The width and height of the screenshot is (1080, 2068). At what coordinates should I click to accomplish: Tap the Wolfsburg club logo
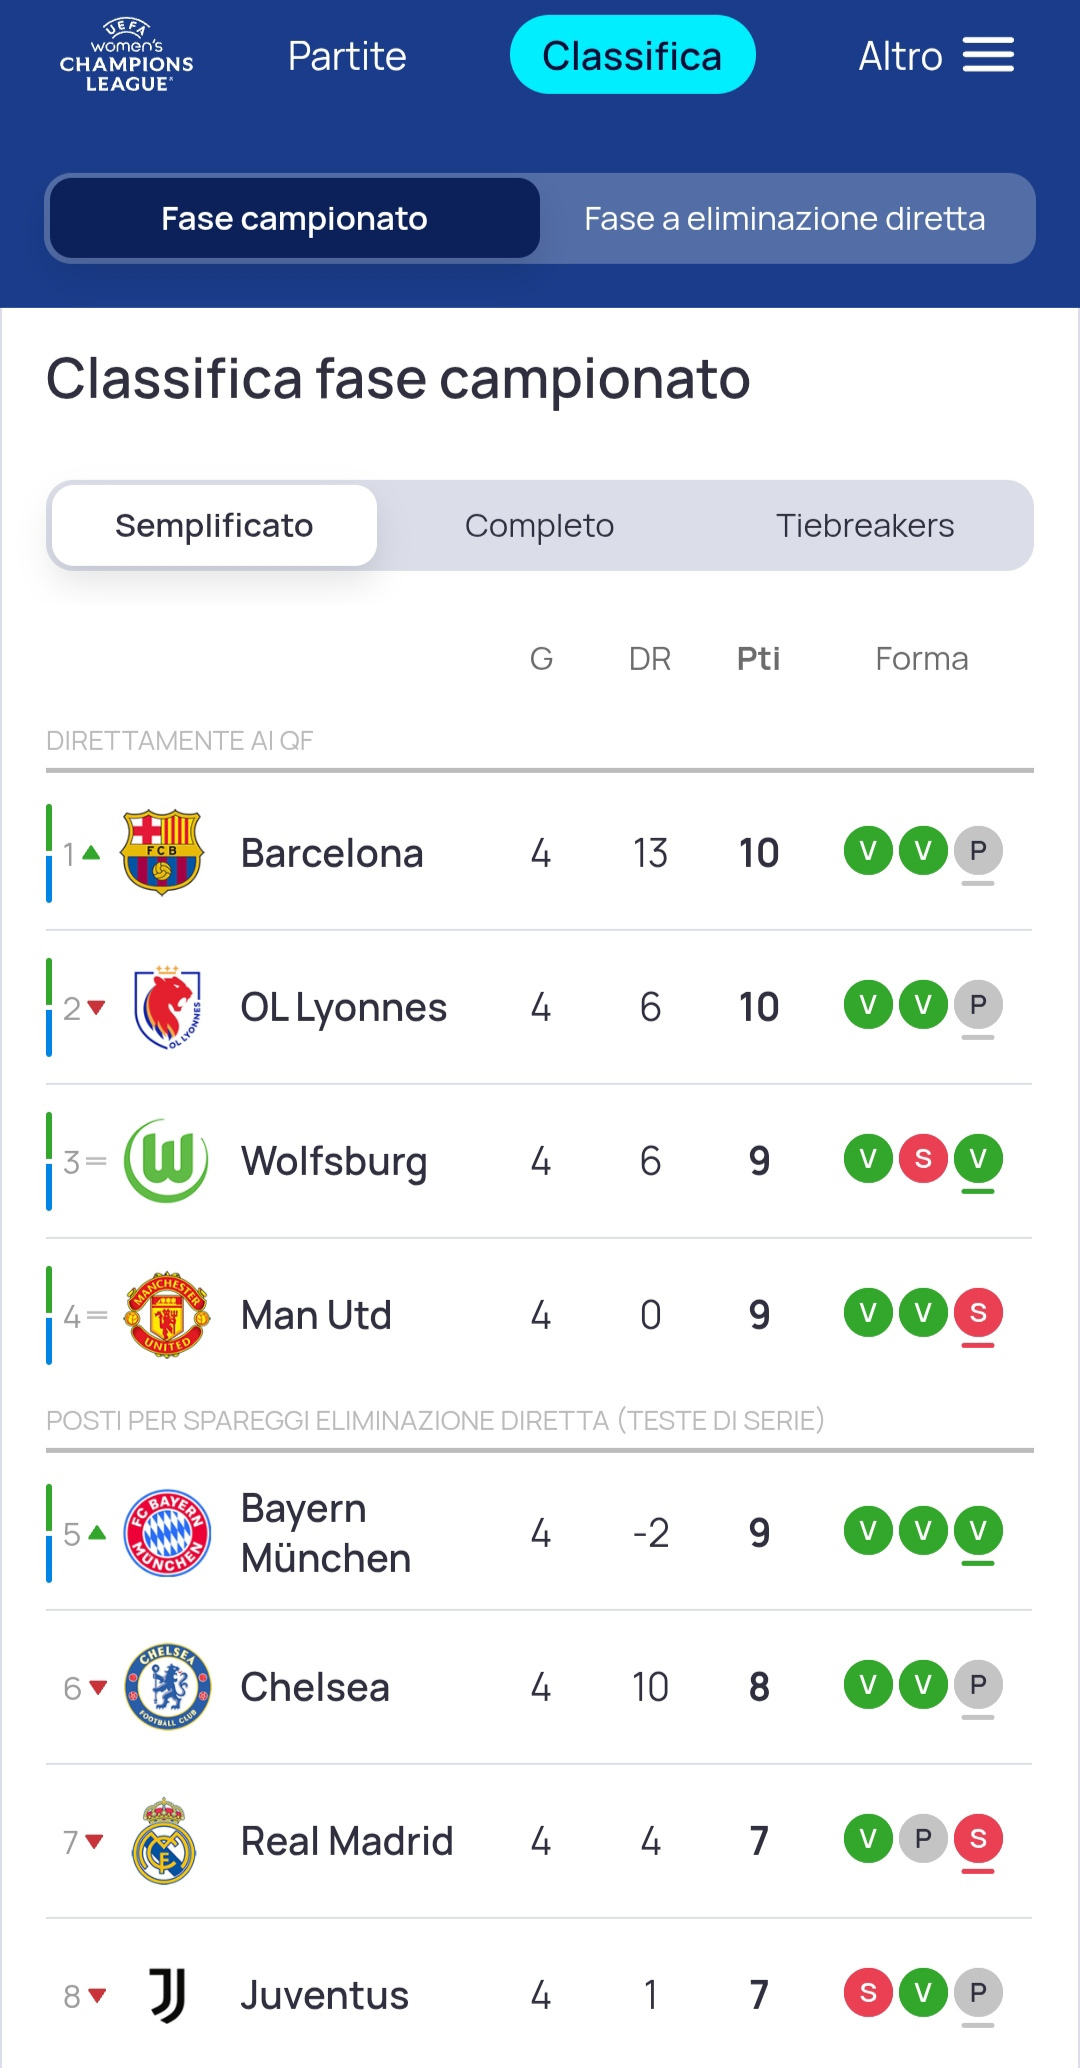coord(166,1161)
